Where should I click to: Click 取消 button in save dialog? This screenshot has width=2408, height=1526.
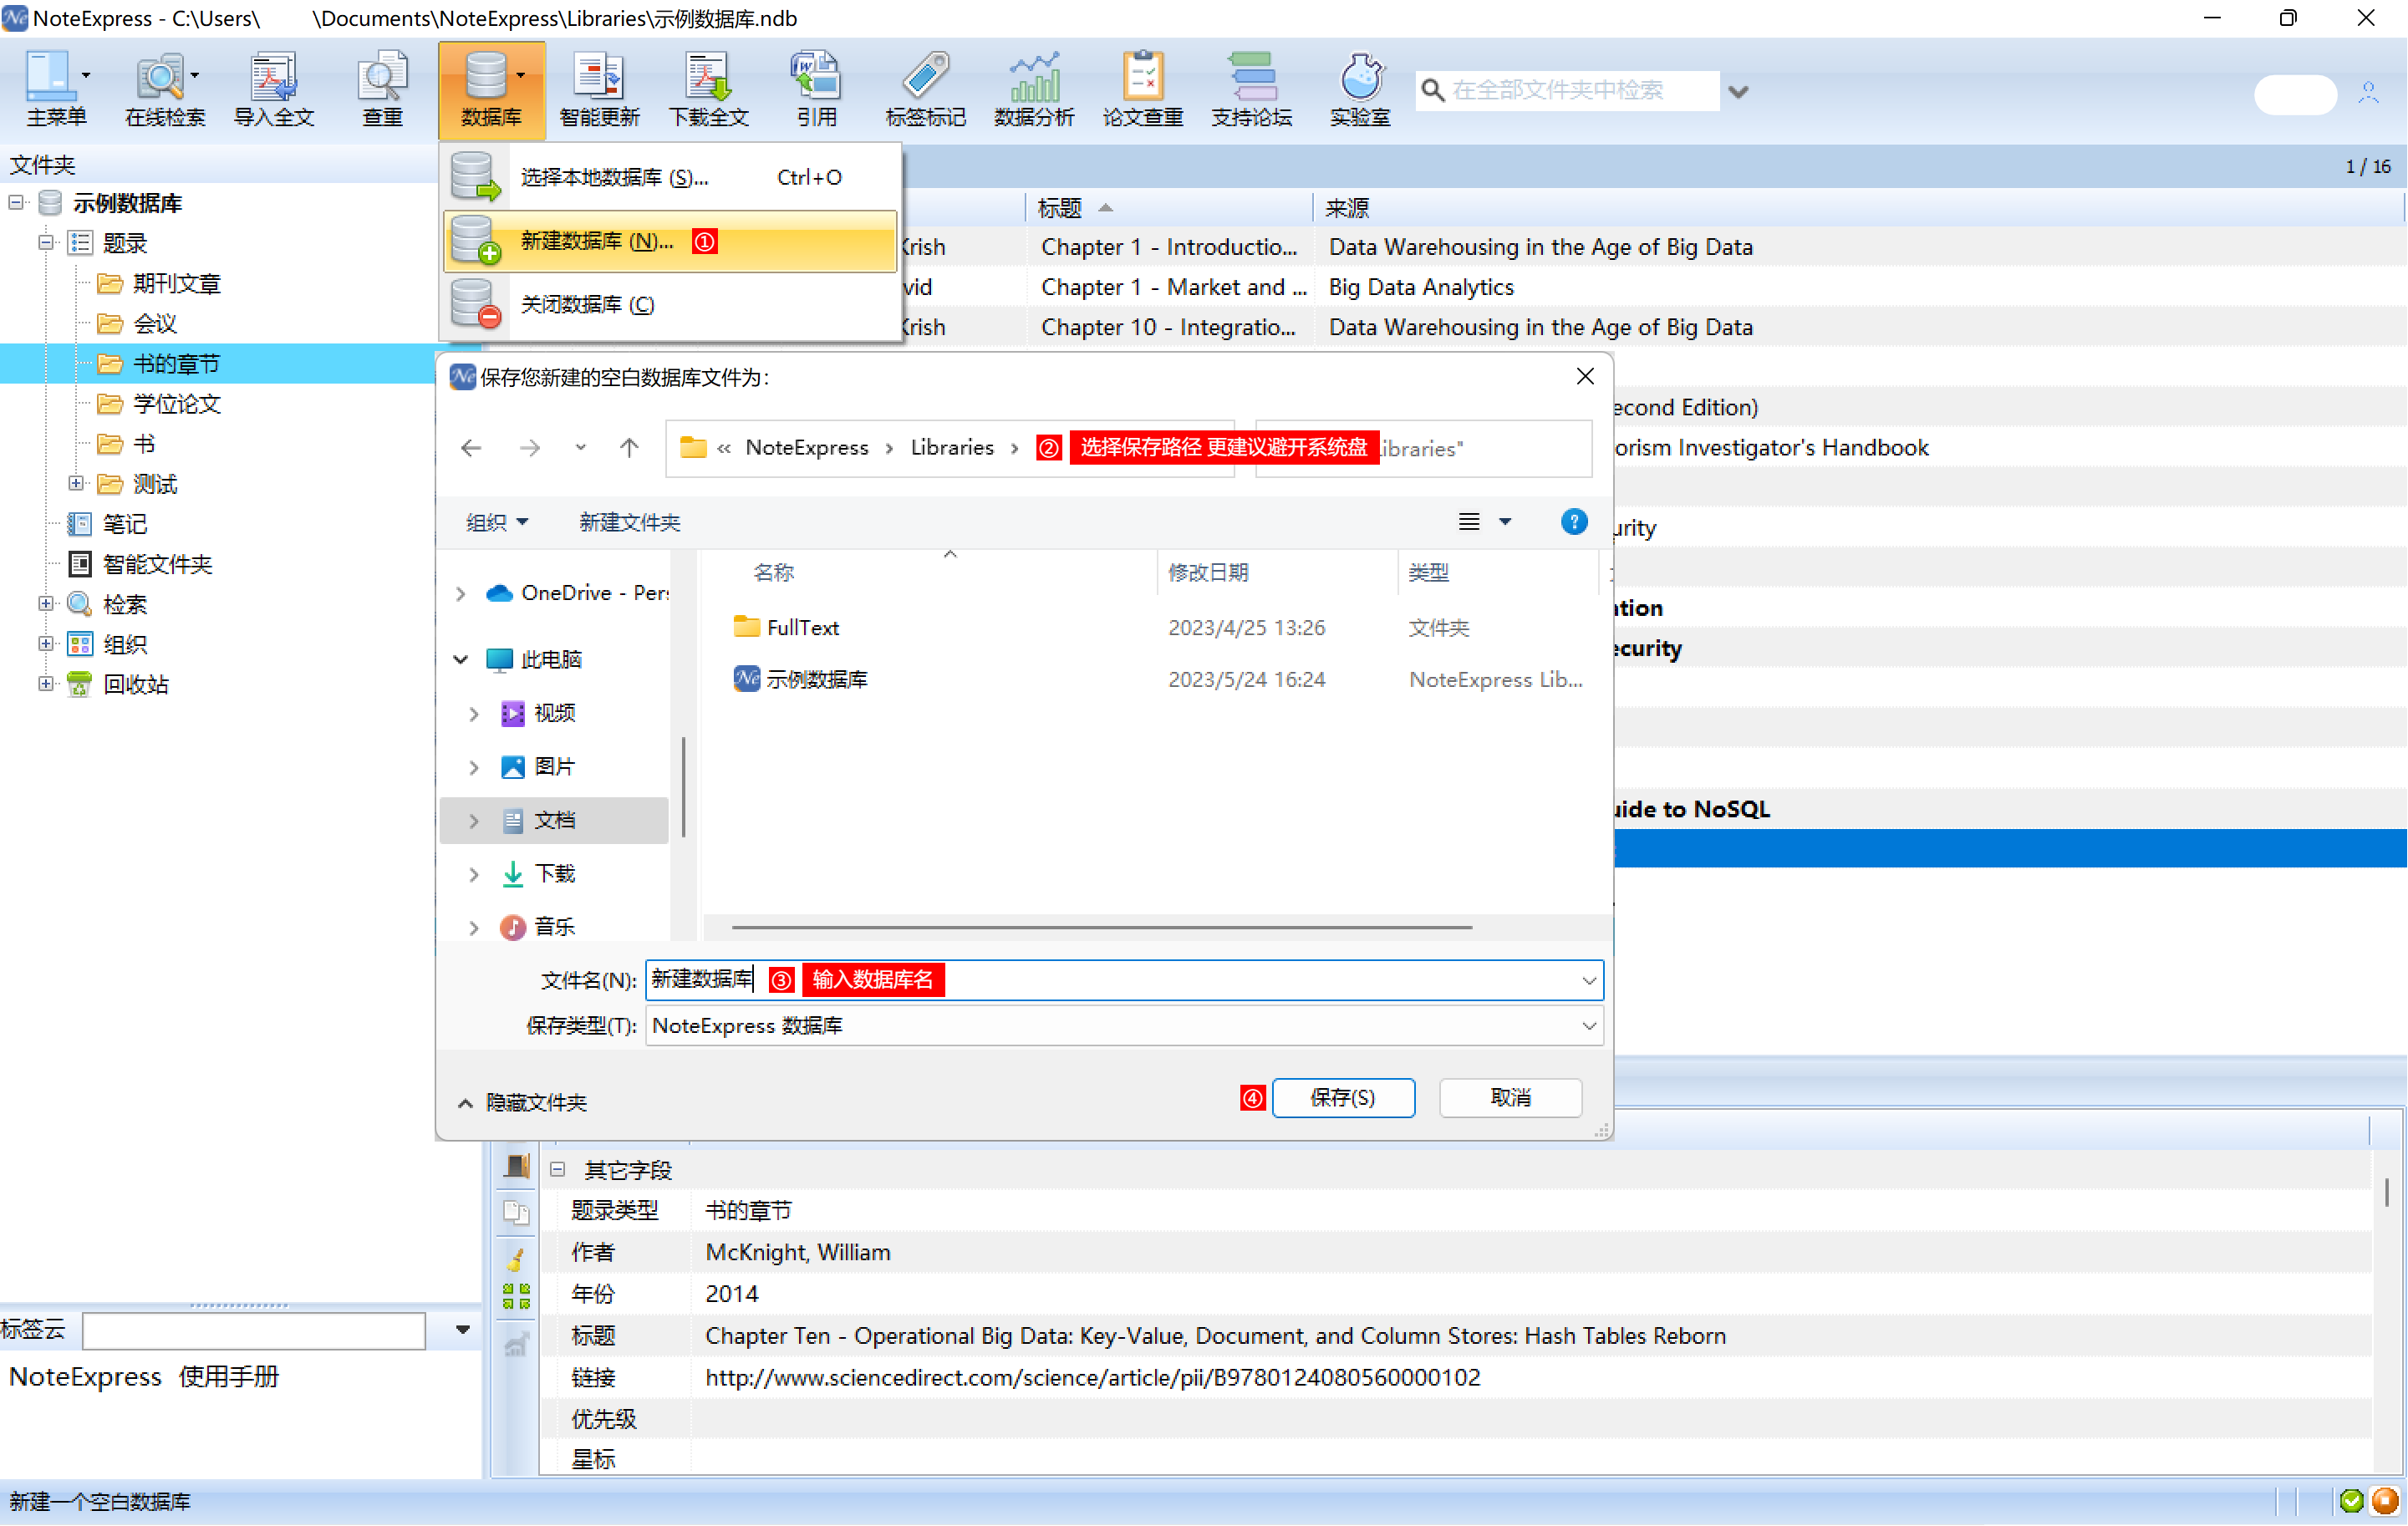1510,1098
